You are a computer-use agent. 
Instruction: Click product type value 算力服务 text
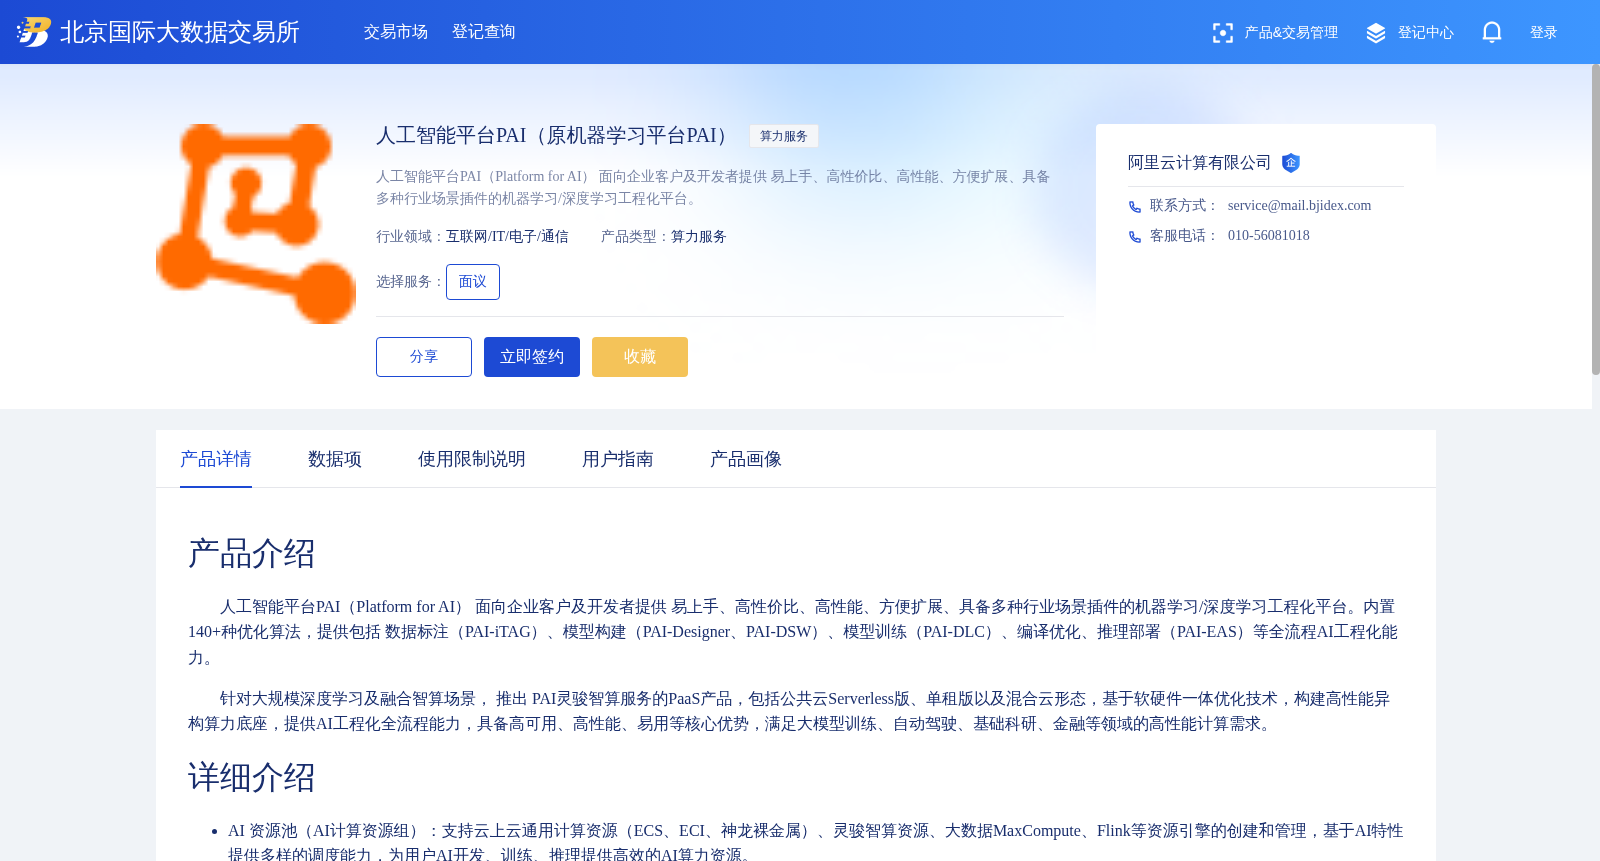click(x=699, y=237)
